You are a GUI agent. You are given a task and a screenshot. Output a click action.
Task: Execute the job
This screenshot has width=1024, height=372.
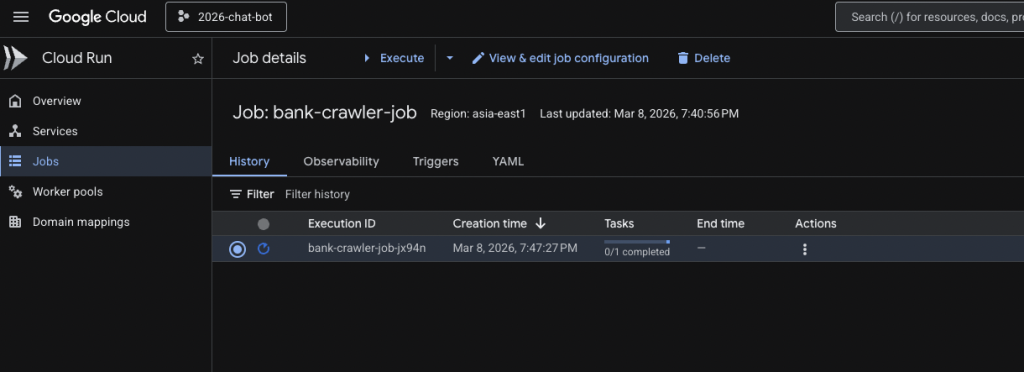click(394, 58)
